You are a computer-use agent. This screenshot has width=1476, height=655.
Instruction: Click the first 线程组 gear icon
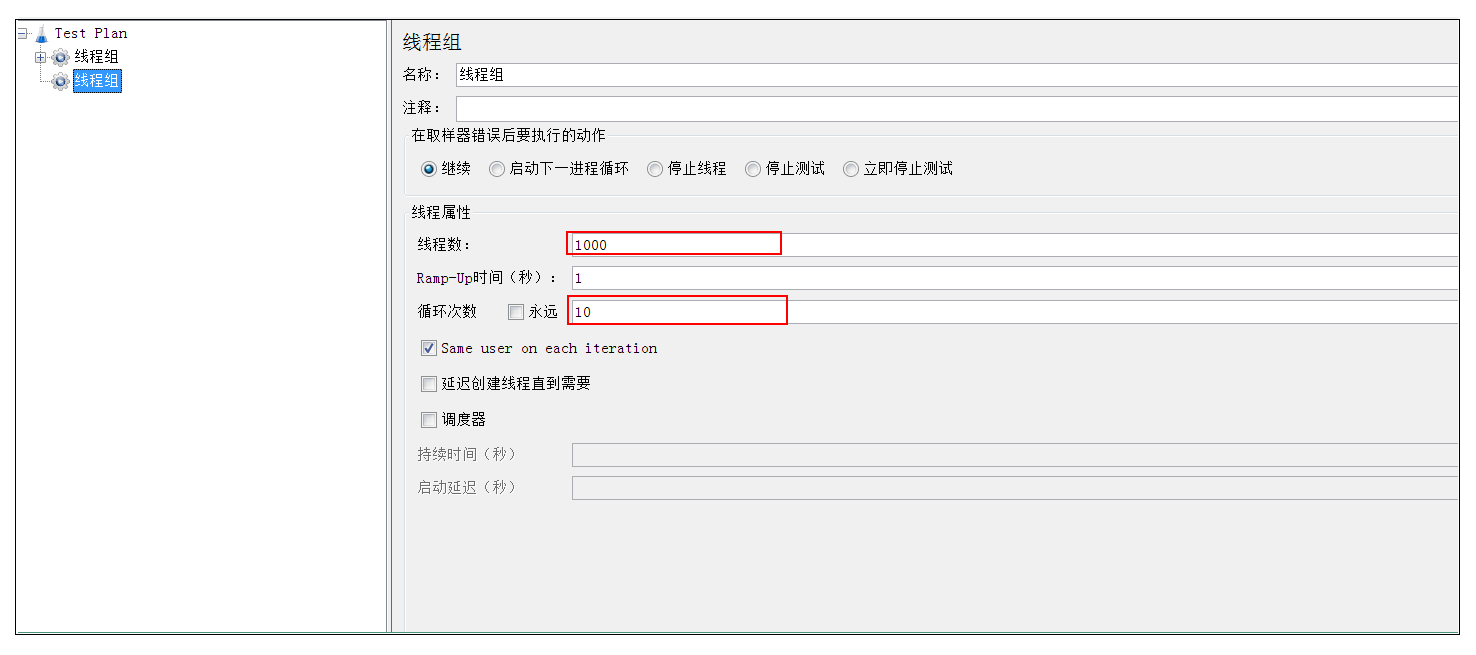[x=60, y=57]
